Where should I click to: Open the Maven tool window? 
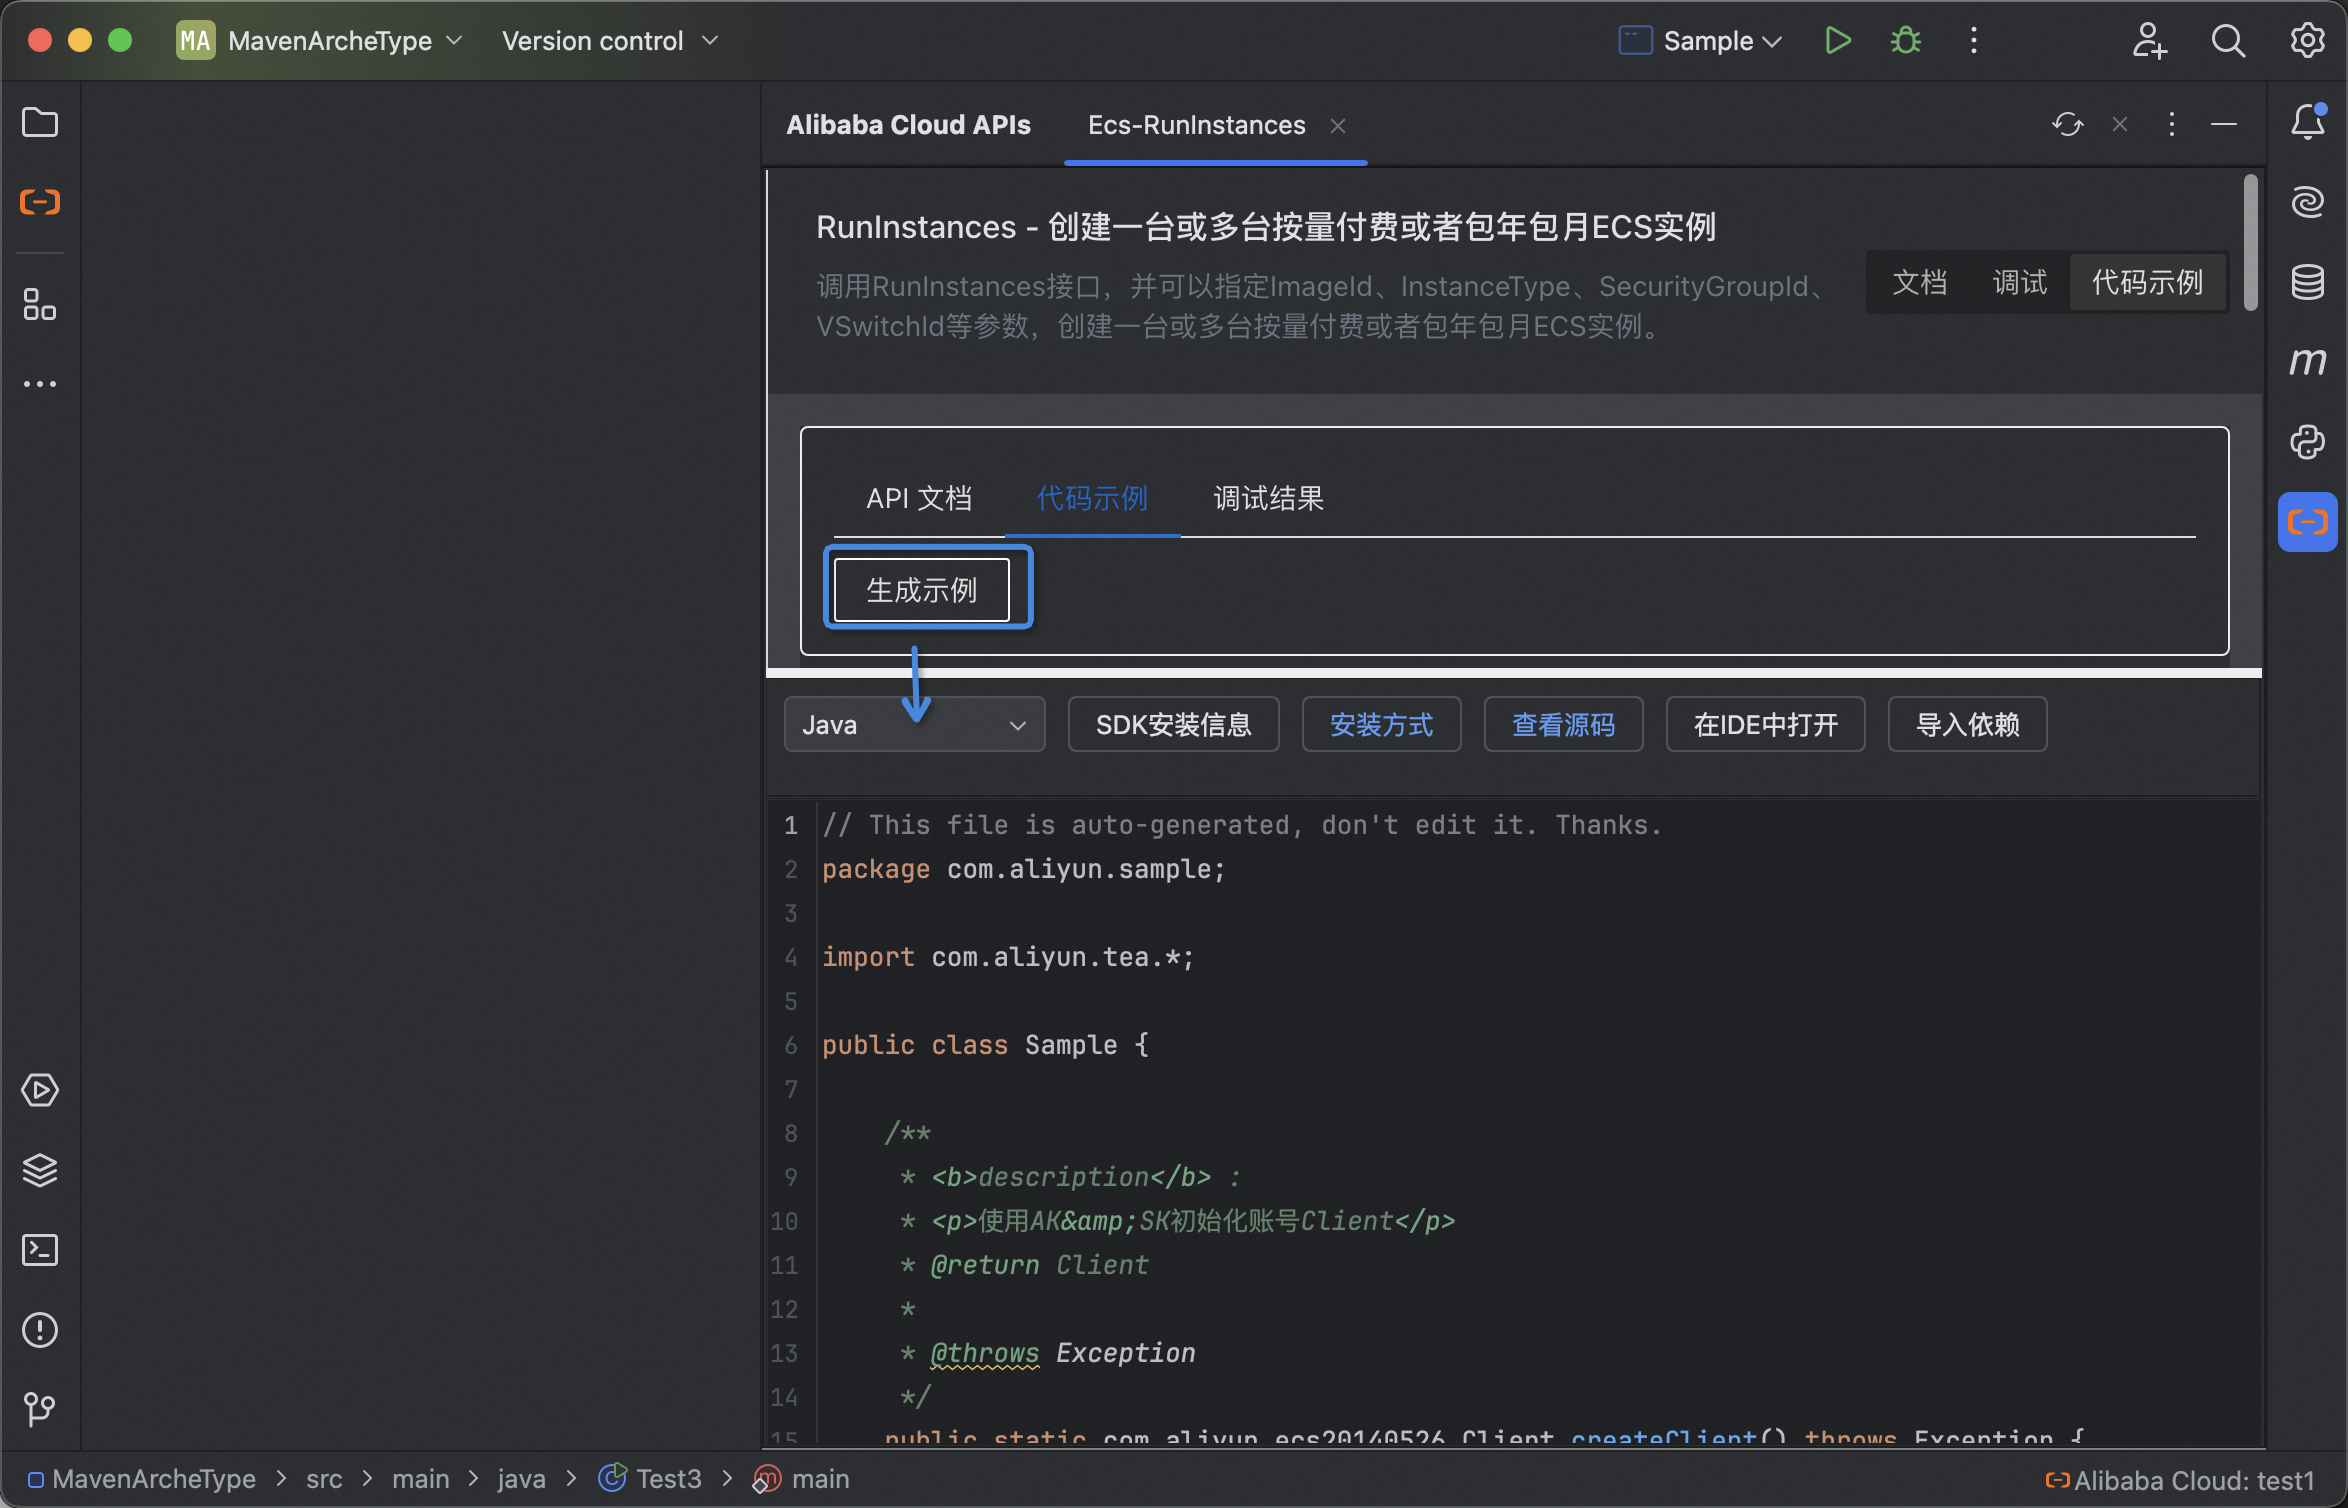tap(2308, 361)
